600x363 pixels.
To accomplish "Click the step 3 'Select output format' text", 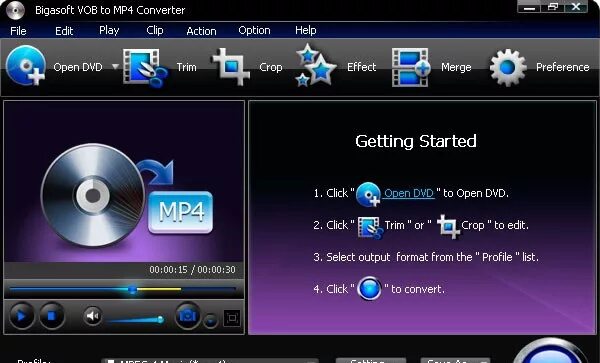I will click(x=426, y=257).
